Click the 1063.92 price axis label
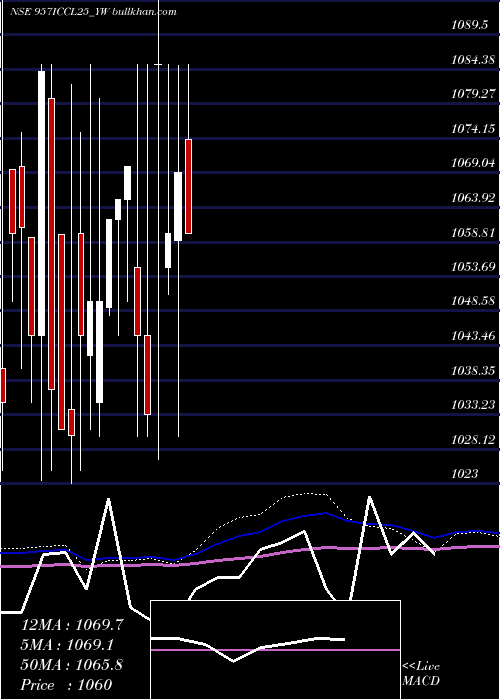 point(473,197)
